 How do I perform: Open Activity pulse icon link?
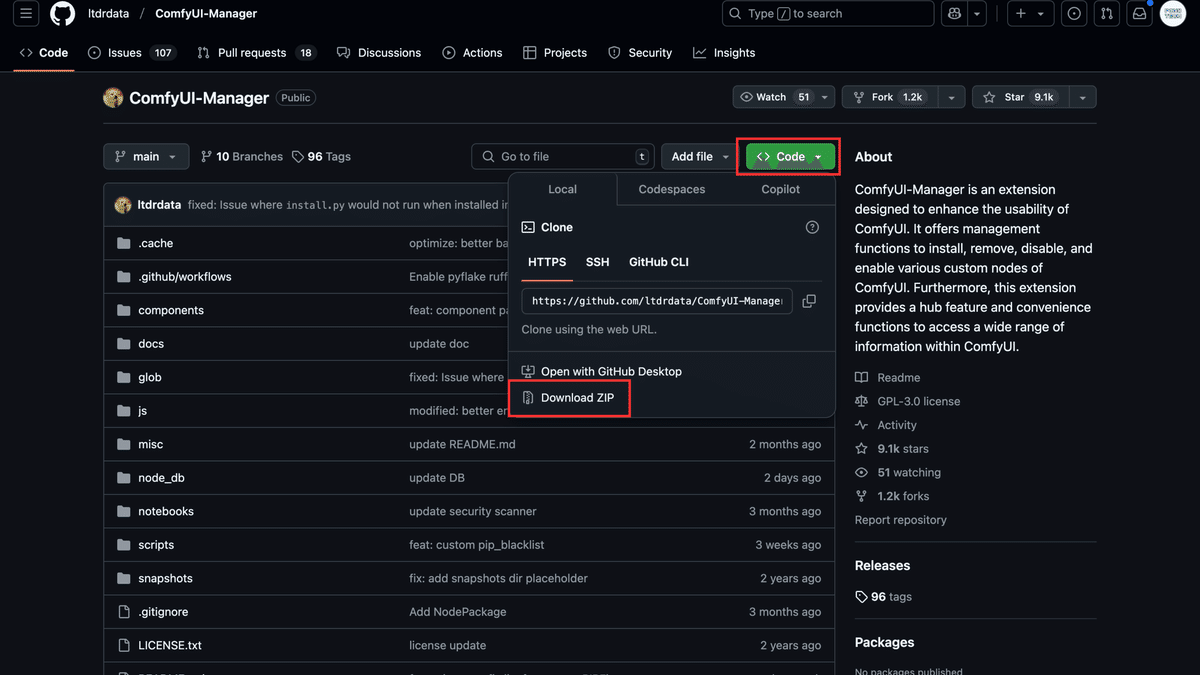(862, 426)
